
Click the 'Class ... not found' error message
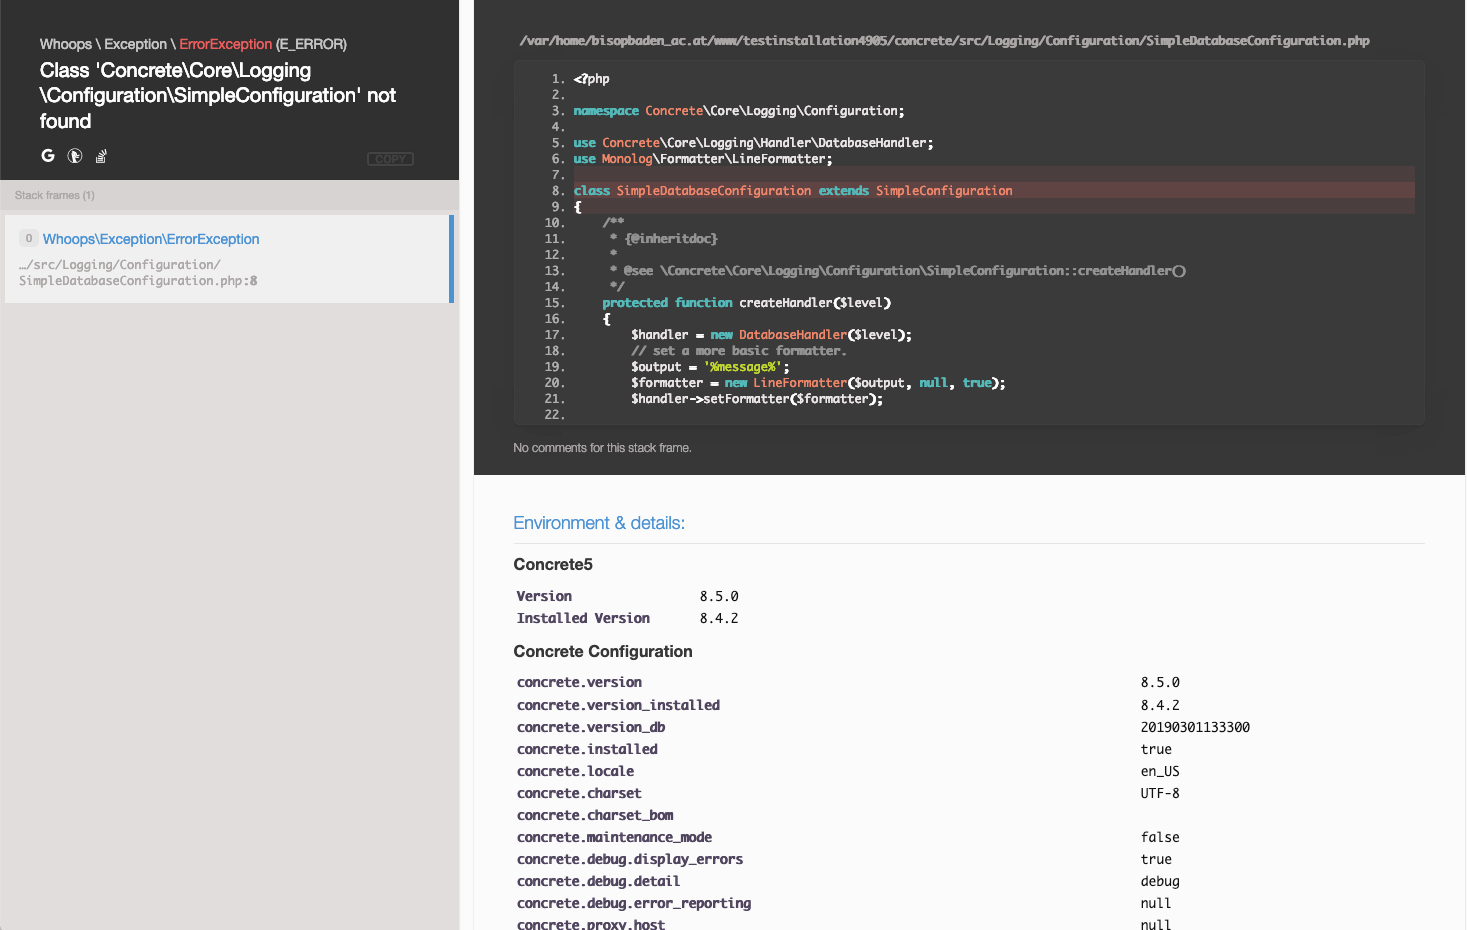(218, 96)
